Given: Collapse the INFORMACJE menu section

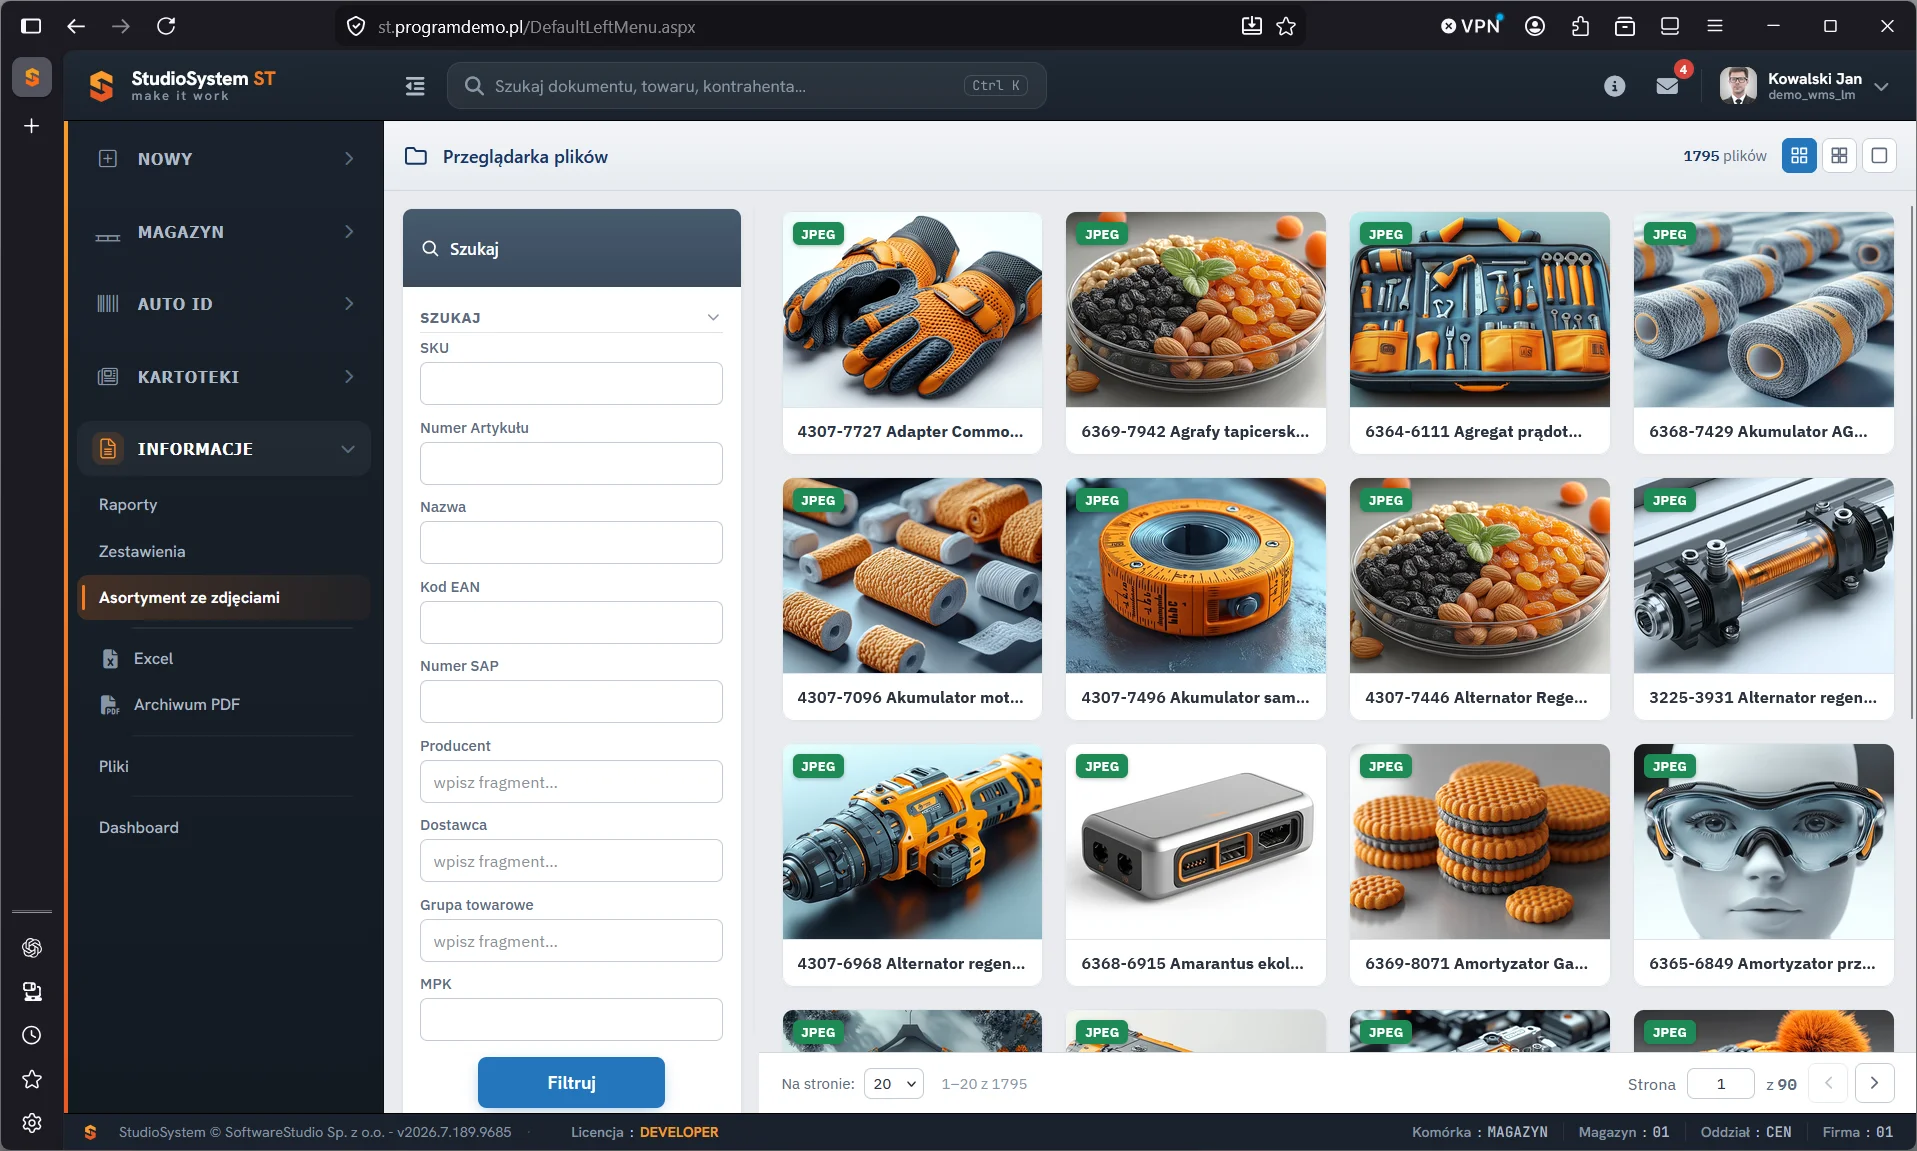Looking at the screenshot, I should click(224, 448).
